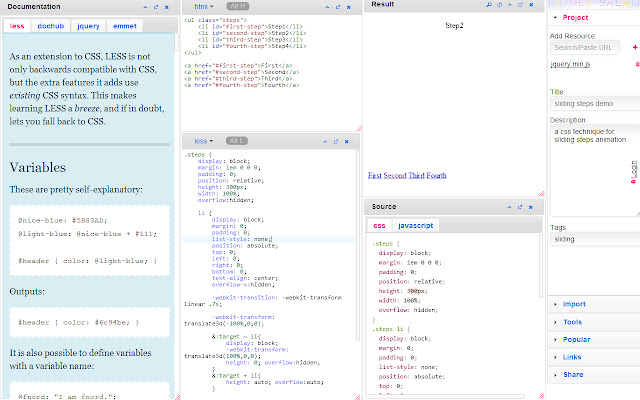640x400 pixels.
Task: Open the less preprocessor dropdown
Action: [204, 142]
